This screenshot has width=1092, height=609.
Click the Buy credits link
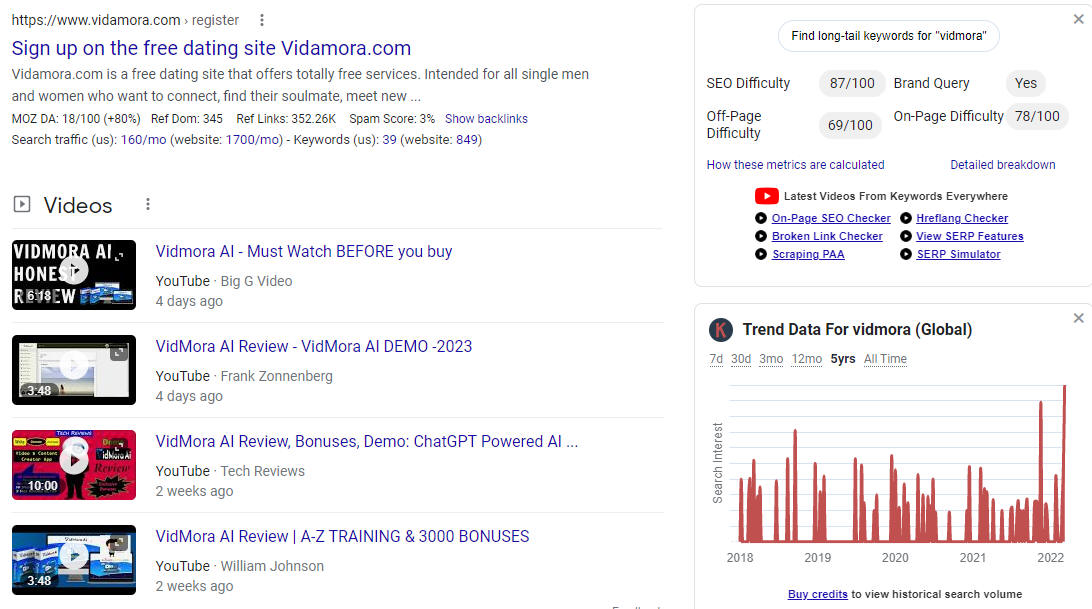818,594
